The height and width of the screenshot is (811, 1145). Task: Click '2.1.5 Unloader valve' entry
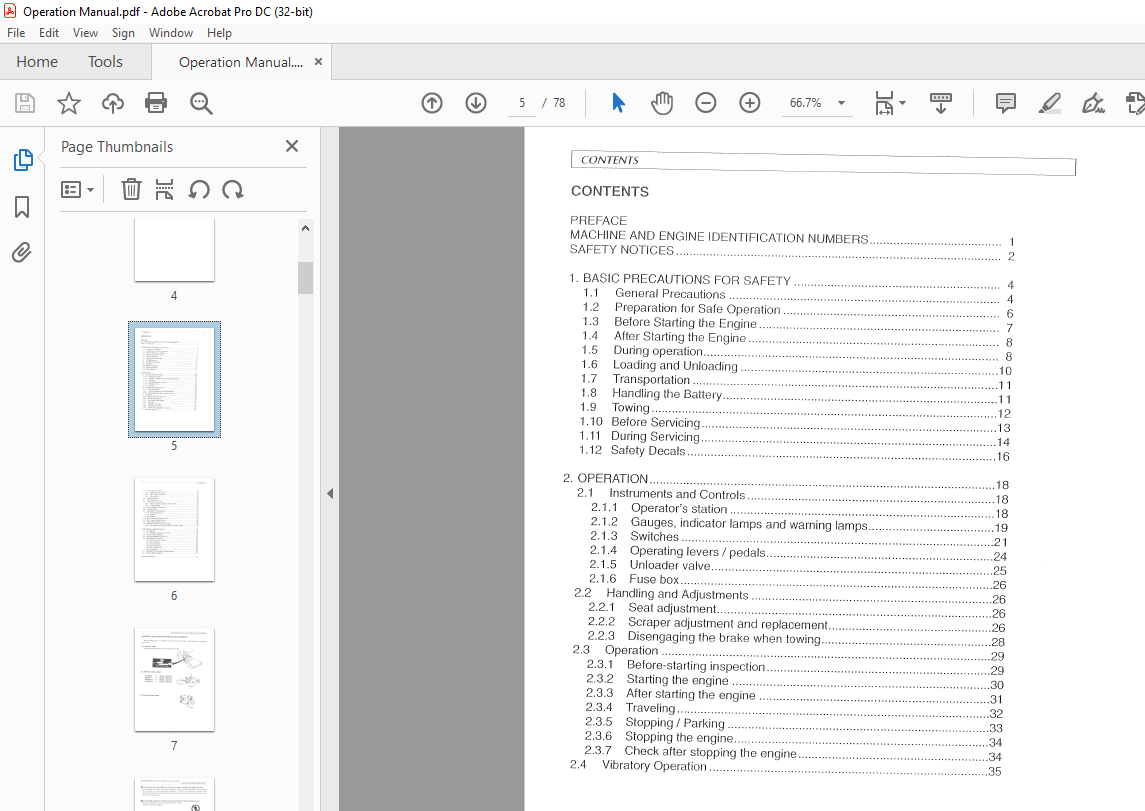798,567
